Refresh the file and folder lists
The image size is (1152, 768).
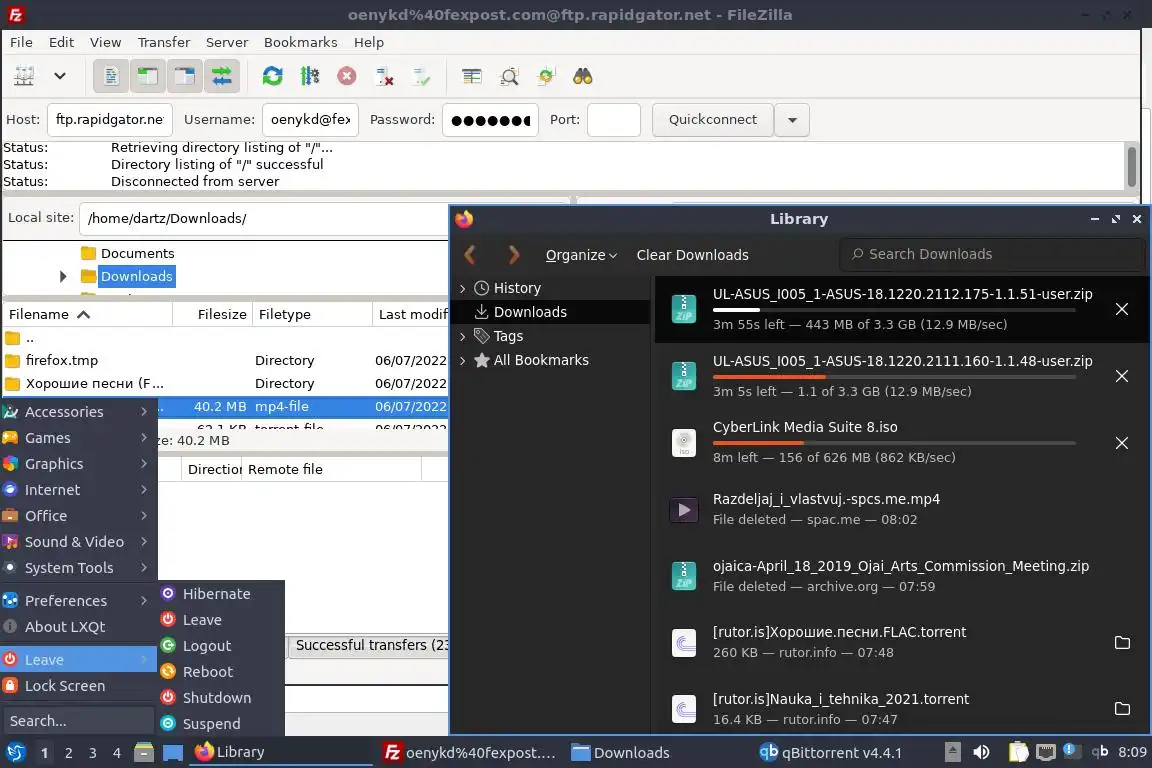tap(273, 76)
